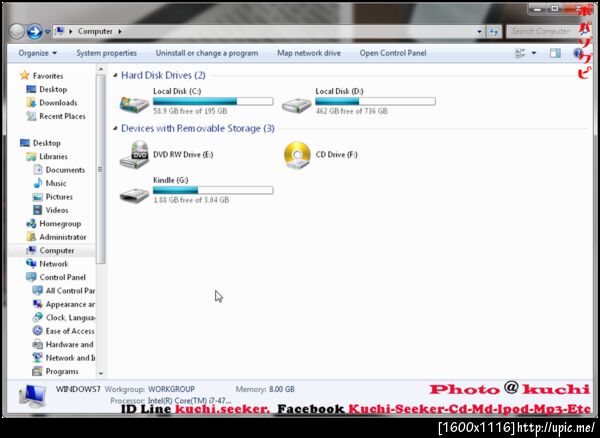Click the WINDOWS7 computer name in details pane
Image resolution: width=600 pixels, height=438 pixels.
78,389
